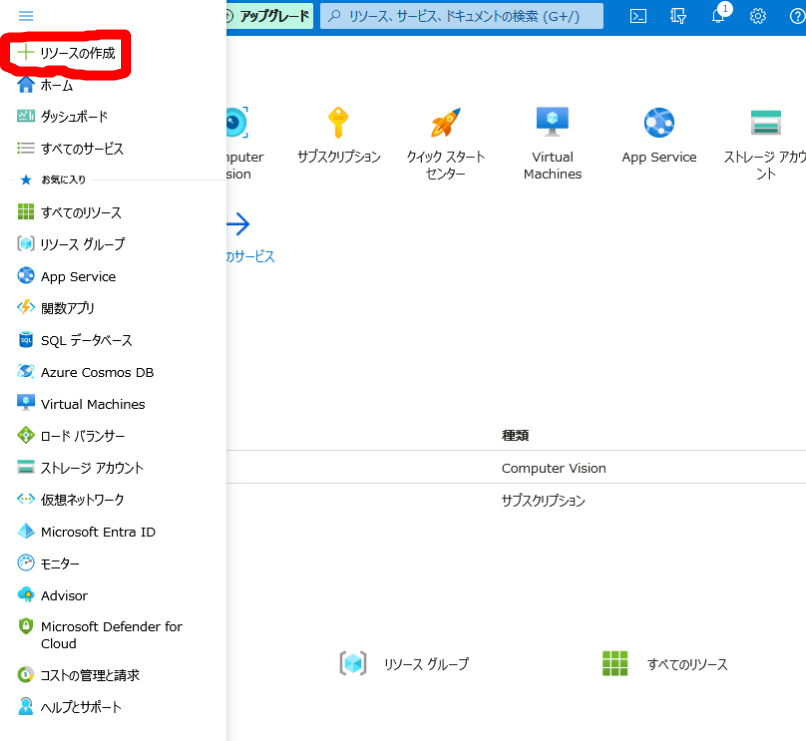This screenshot has height=741, width=806.
Task: Select the サブスクリプション type cell
Action: pyautogui.click(x=543, y=501)
